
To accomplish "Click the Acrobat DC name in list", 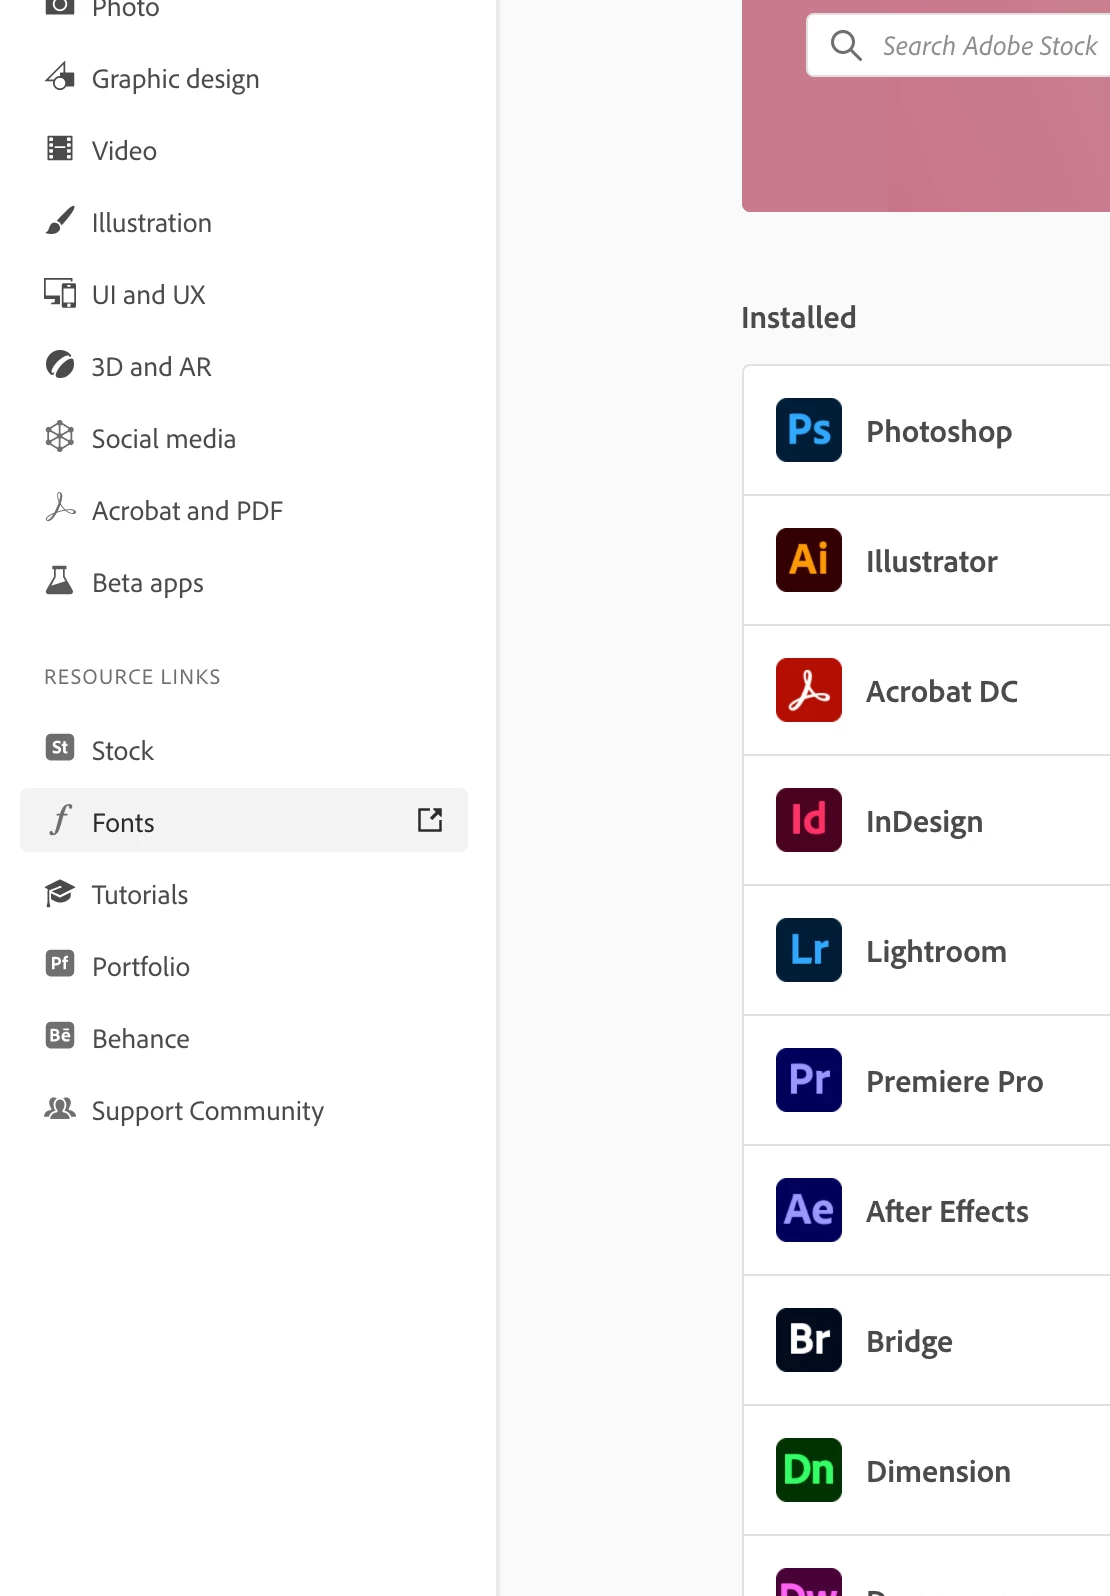I will coord(942,691).
